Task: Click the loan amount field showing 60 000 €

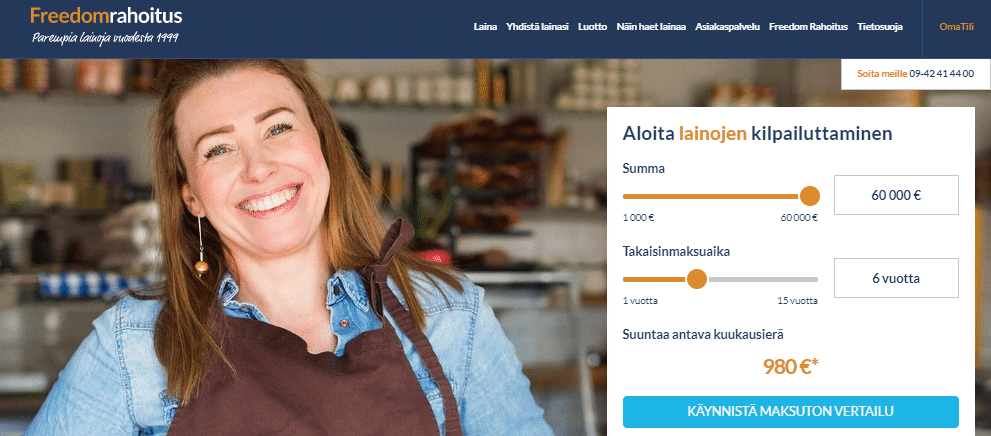Action: [896, 195]
